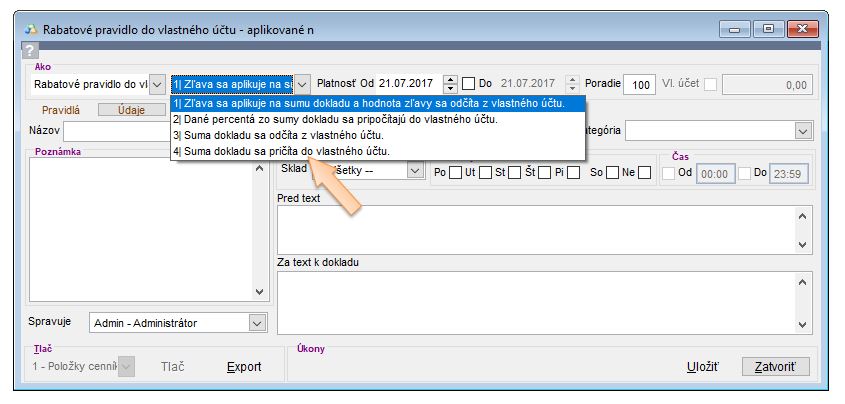This screenshot has height=404, width=845.
Task: Click the Zatvoriť button
Action: (x=774, y=367)
